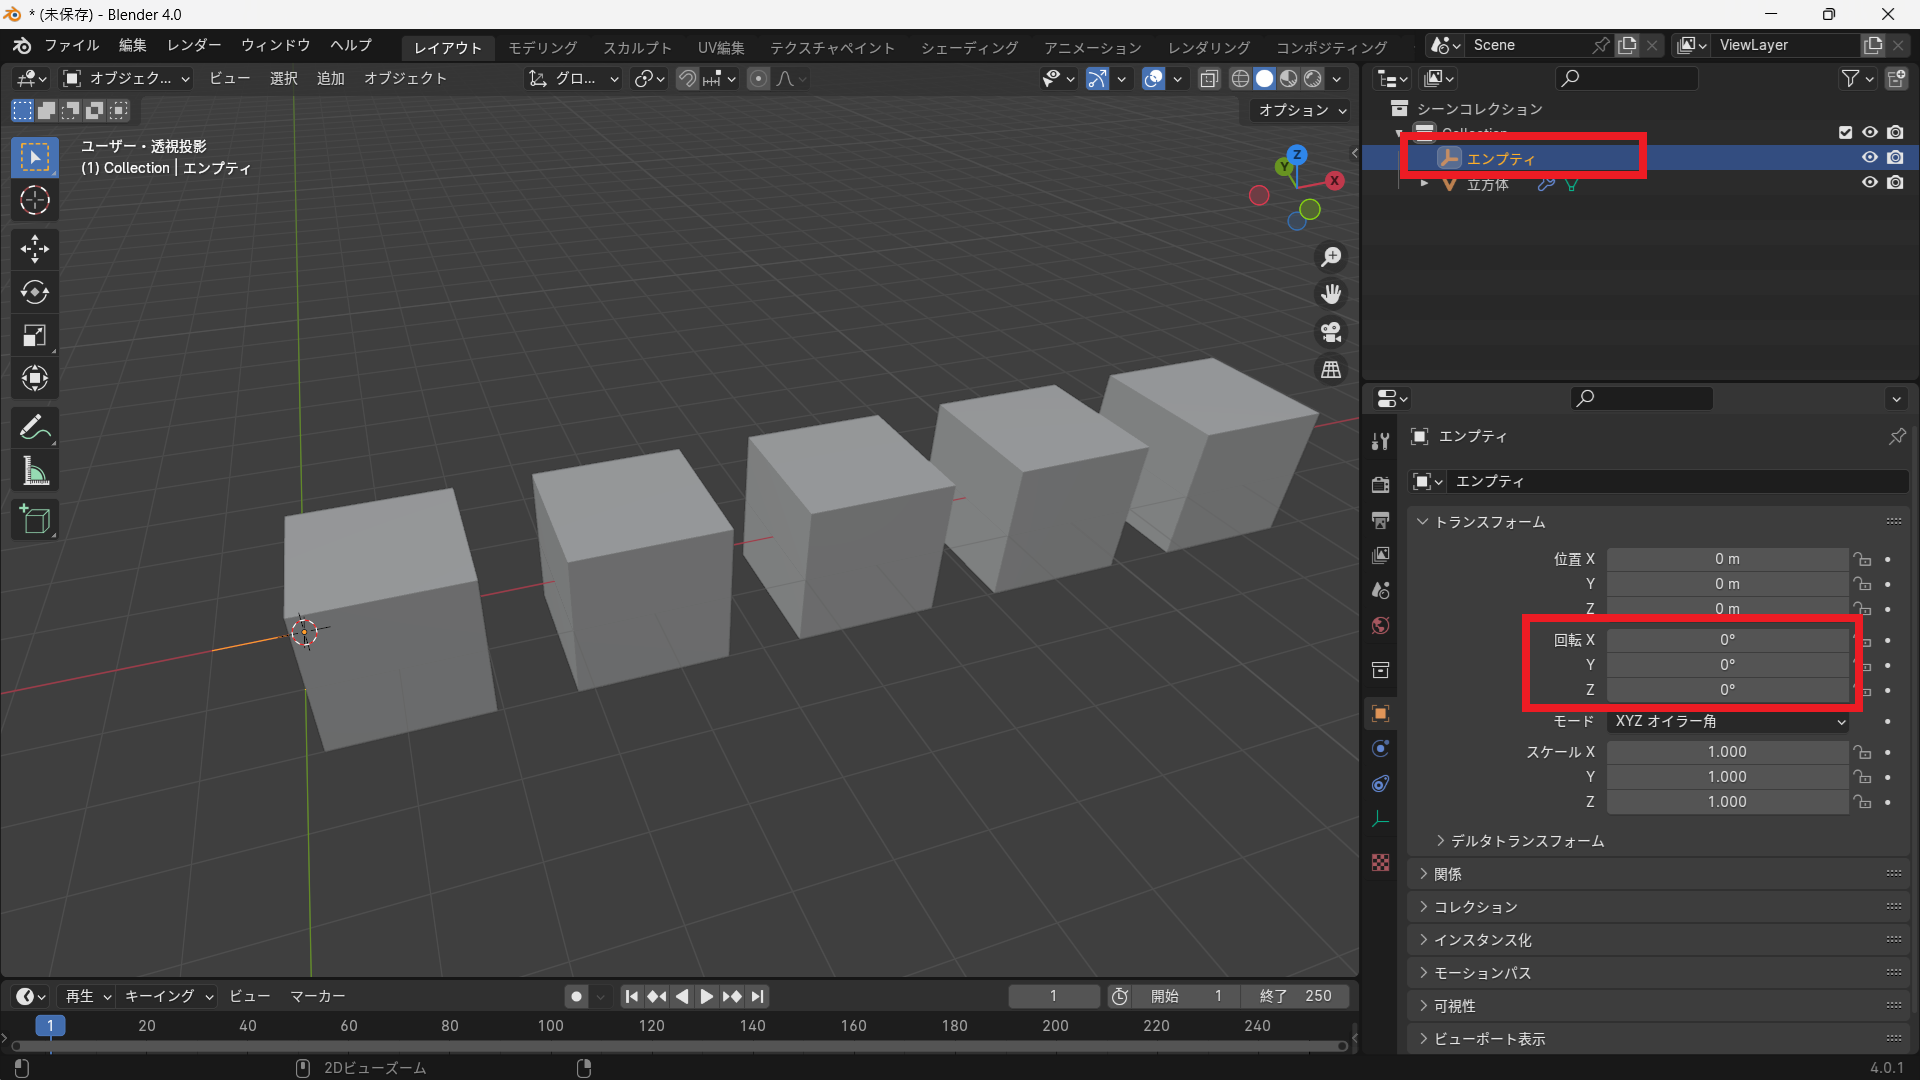The width and height of the screenshot is (1920, 1080).
Task: Click the スケール X value slider field
Action: coord(1727,752)
